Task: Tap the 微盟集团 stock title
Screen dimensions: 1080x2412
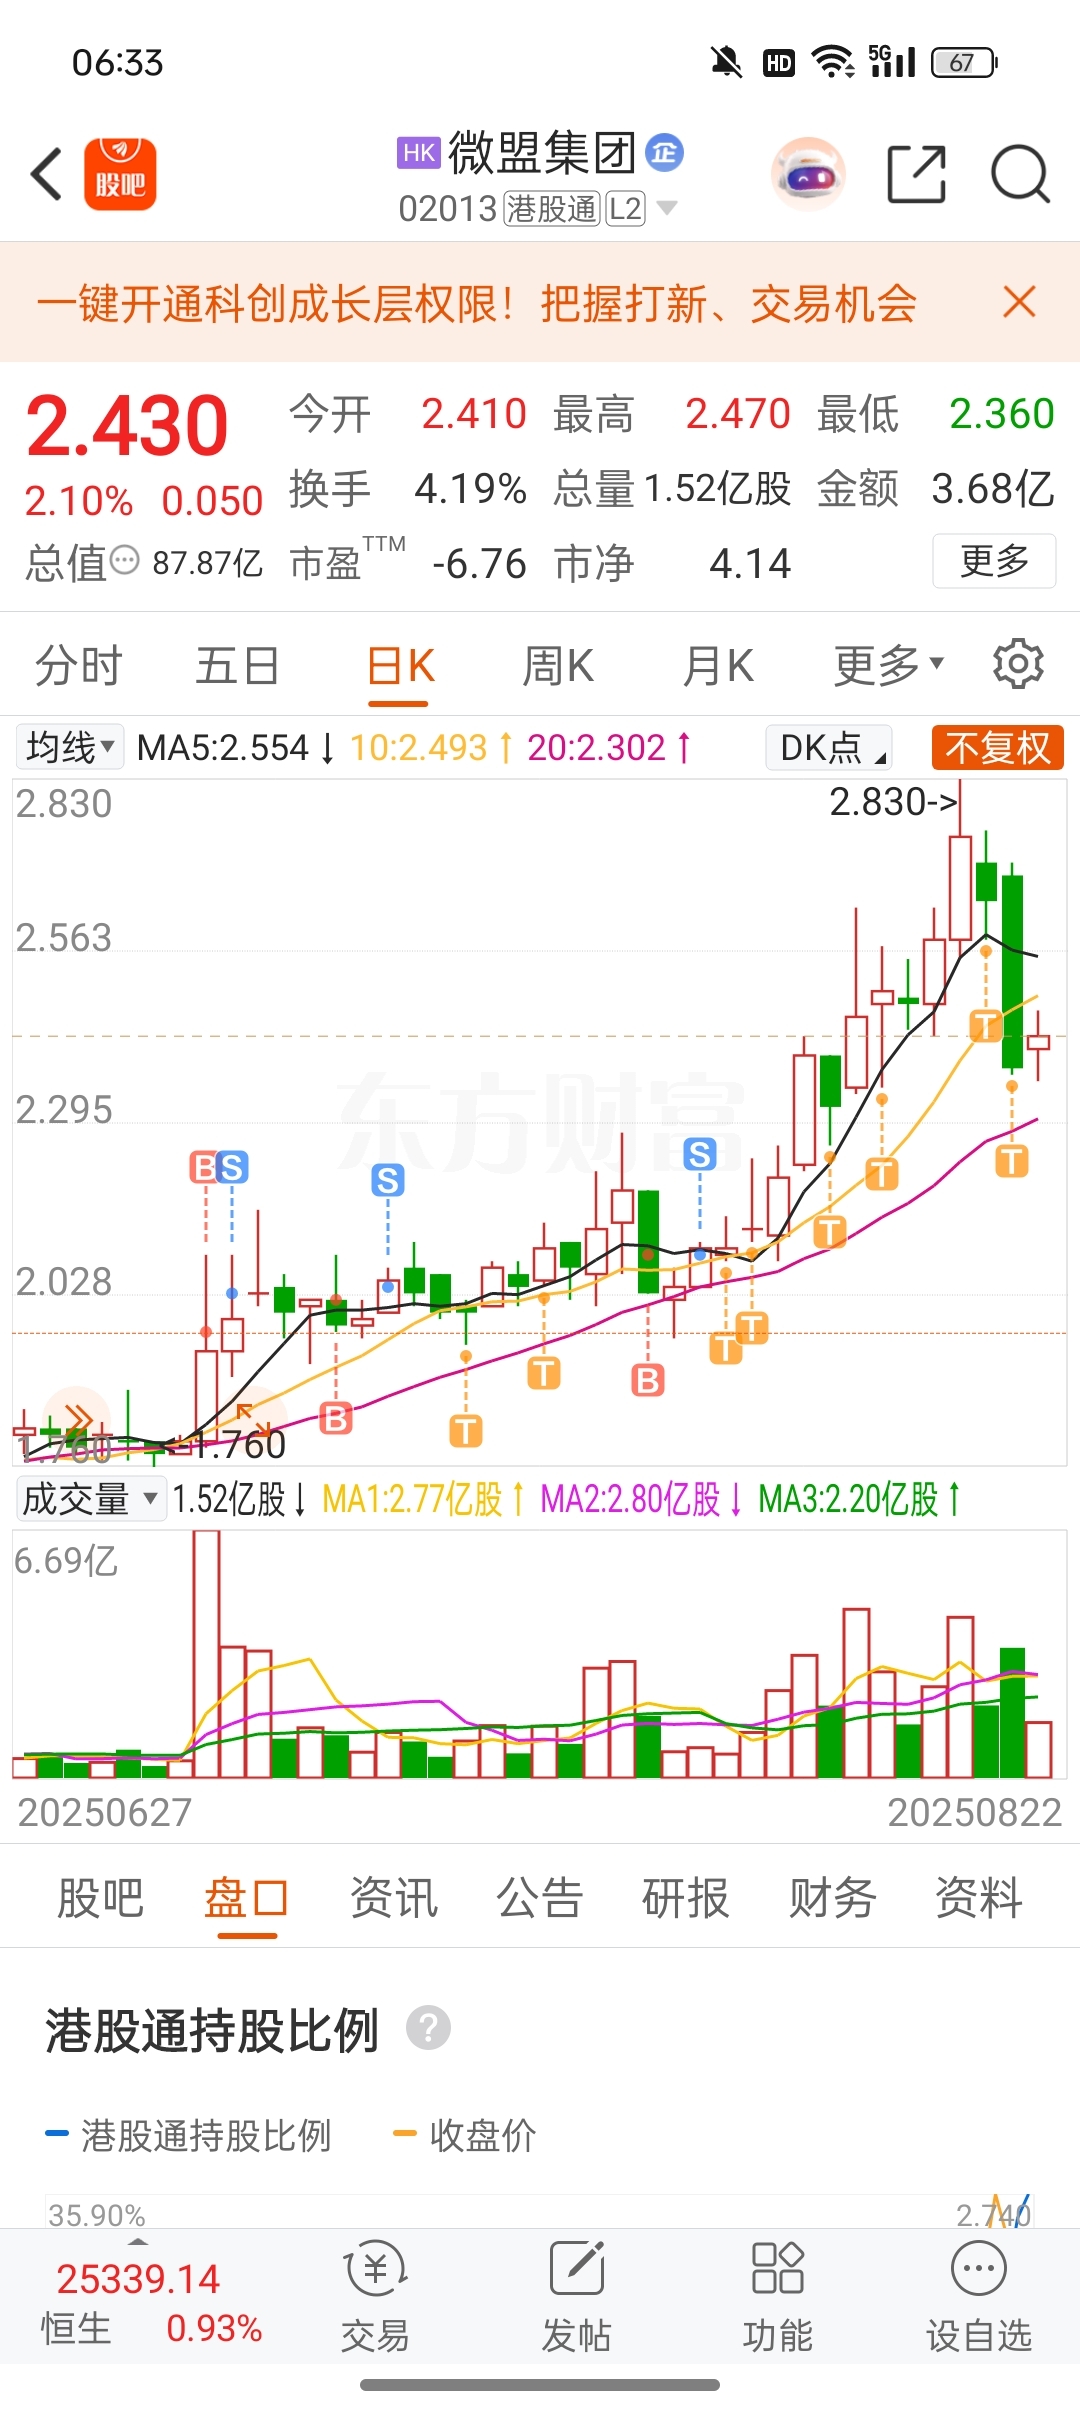Action: (x=542, y=153)
